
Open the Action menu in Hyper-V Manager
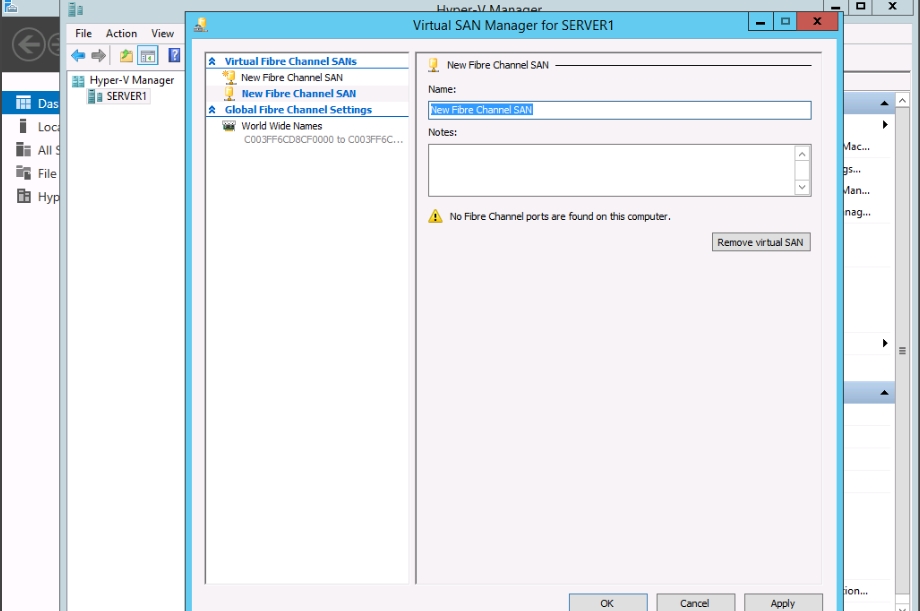[121, 33]
